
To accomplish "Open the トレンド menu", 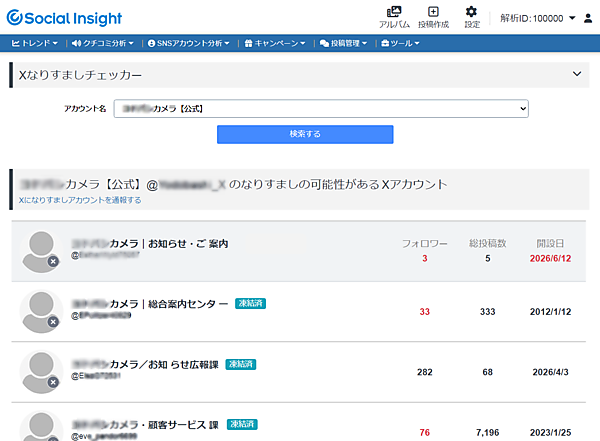I will (35, 43).
